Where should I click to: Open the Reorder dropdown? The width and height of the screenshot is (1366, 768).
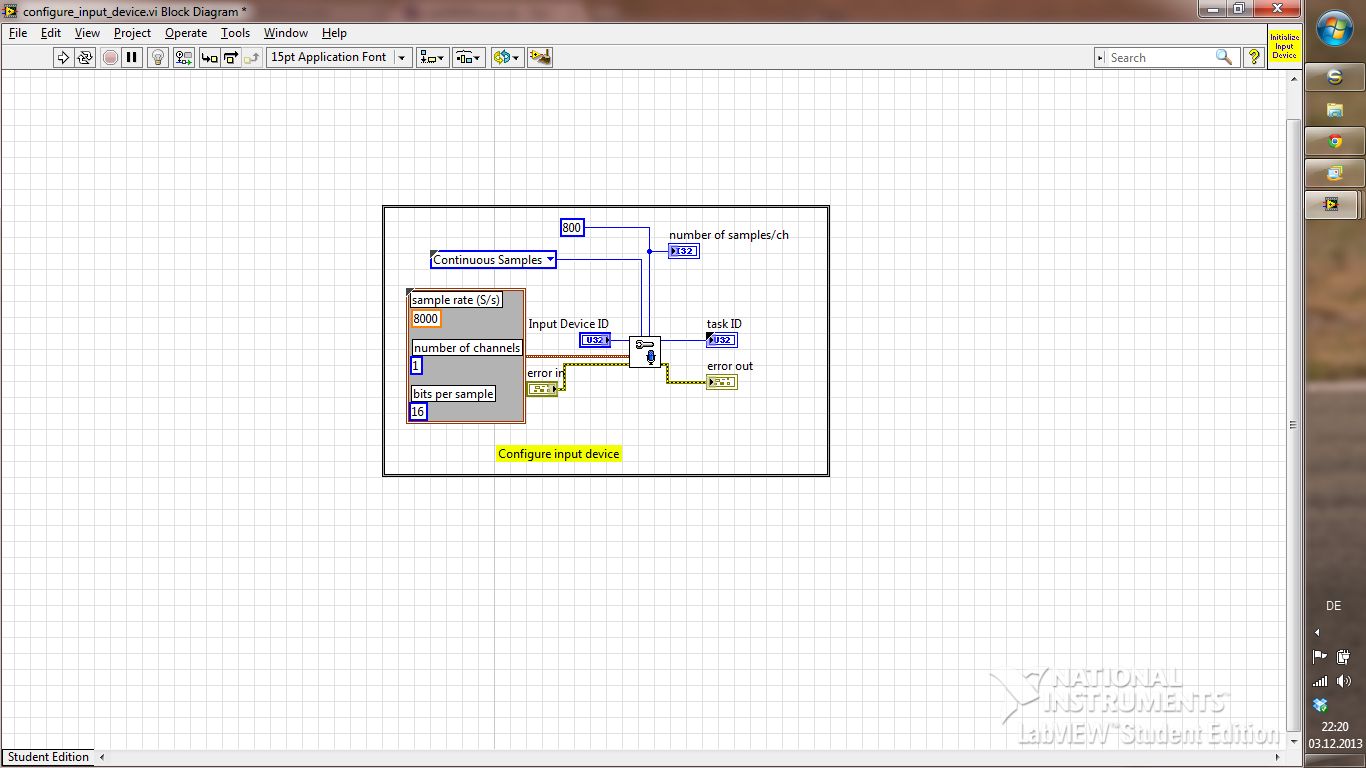point(506,58)
